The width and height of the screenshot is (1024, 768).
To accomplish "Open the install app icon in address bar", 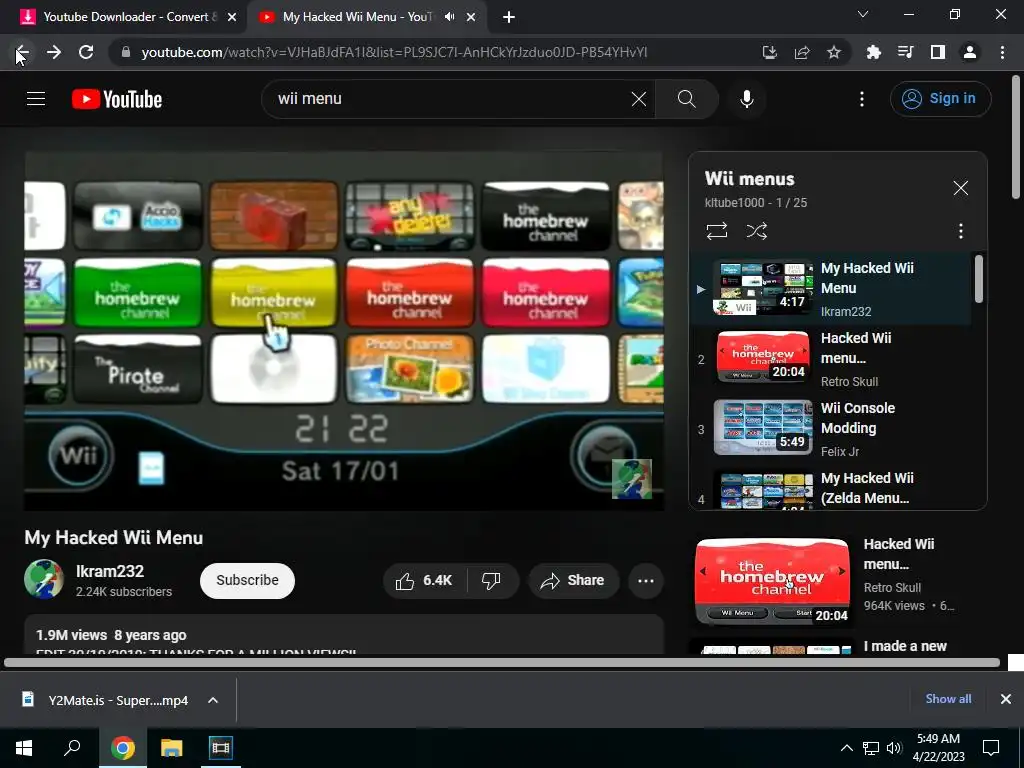I will [x=769, y=52].
